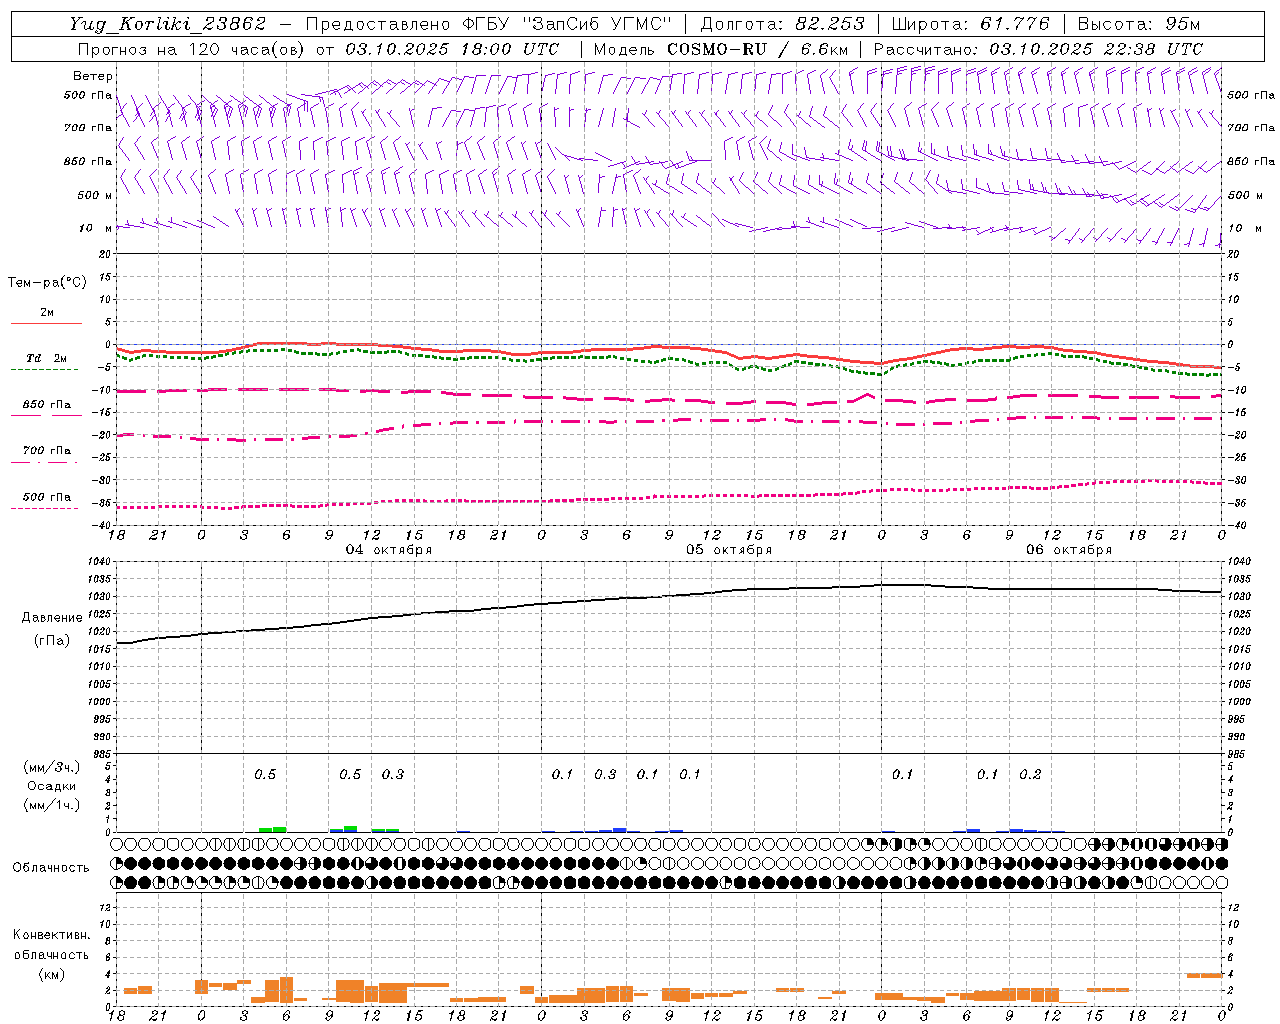The height and width of the screenshot is (1024, 1280).
Task: Click the 04 октября date label
Action: [389, 550]
